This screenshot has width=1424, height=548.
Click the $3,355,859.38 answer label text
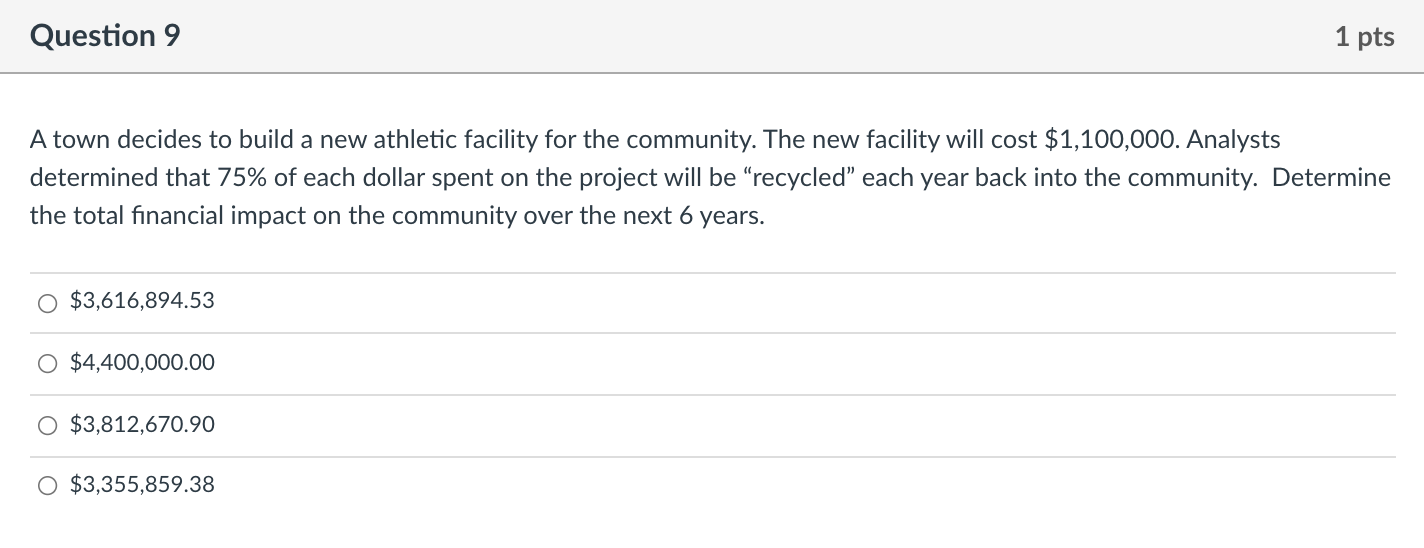tap(142, 485)
